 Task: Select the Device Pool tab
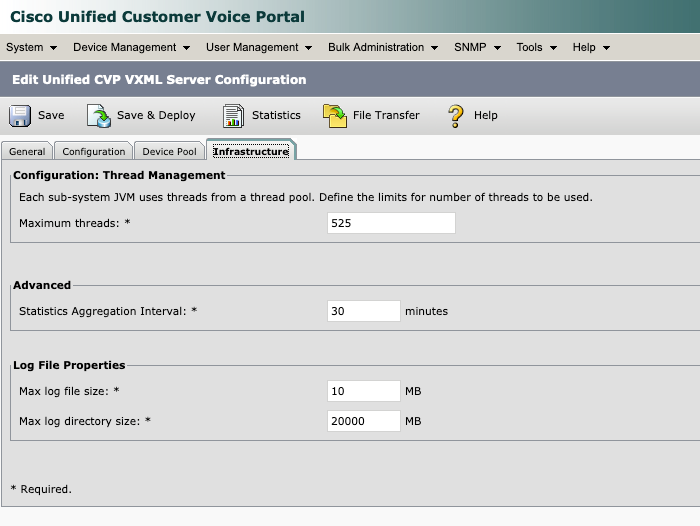coord(170,152)
